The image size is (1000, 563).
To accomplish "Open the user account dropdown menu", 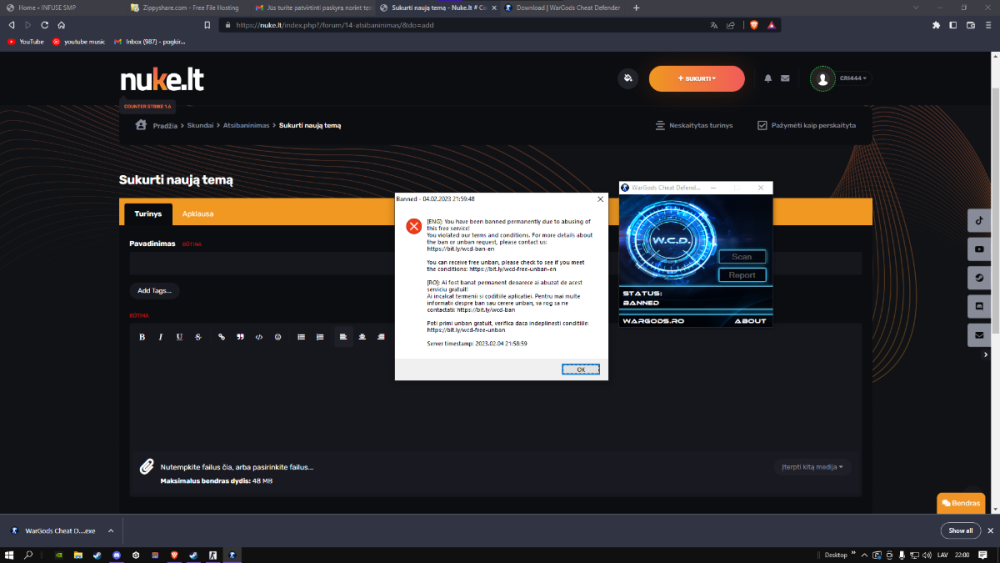I will click(853, 78).
